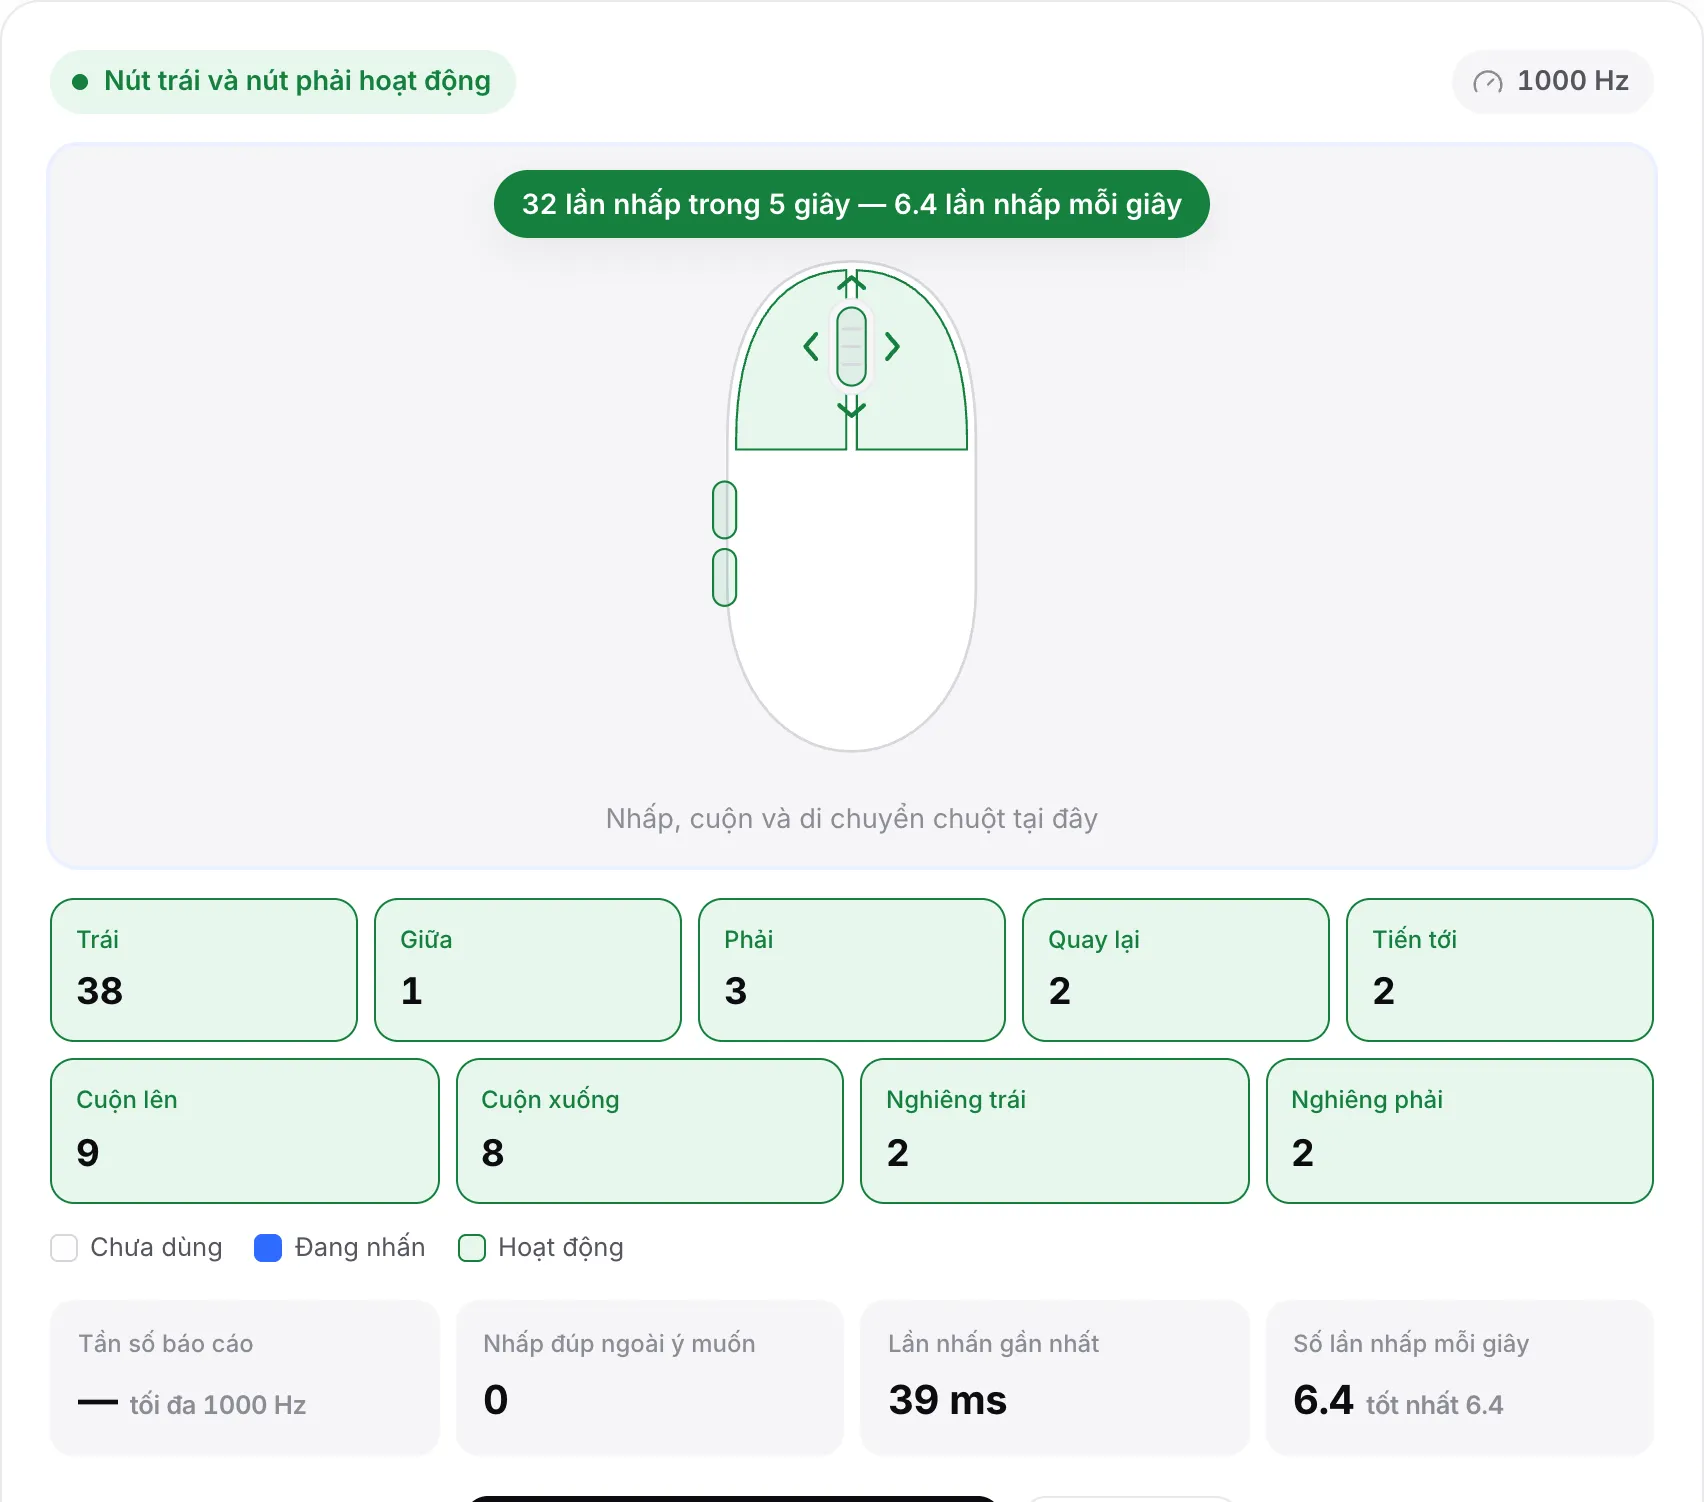Click the blue Đang nhấn legend box
Viewport: 1704px width, 1502px height.
tap(268, 1248)
